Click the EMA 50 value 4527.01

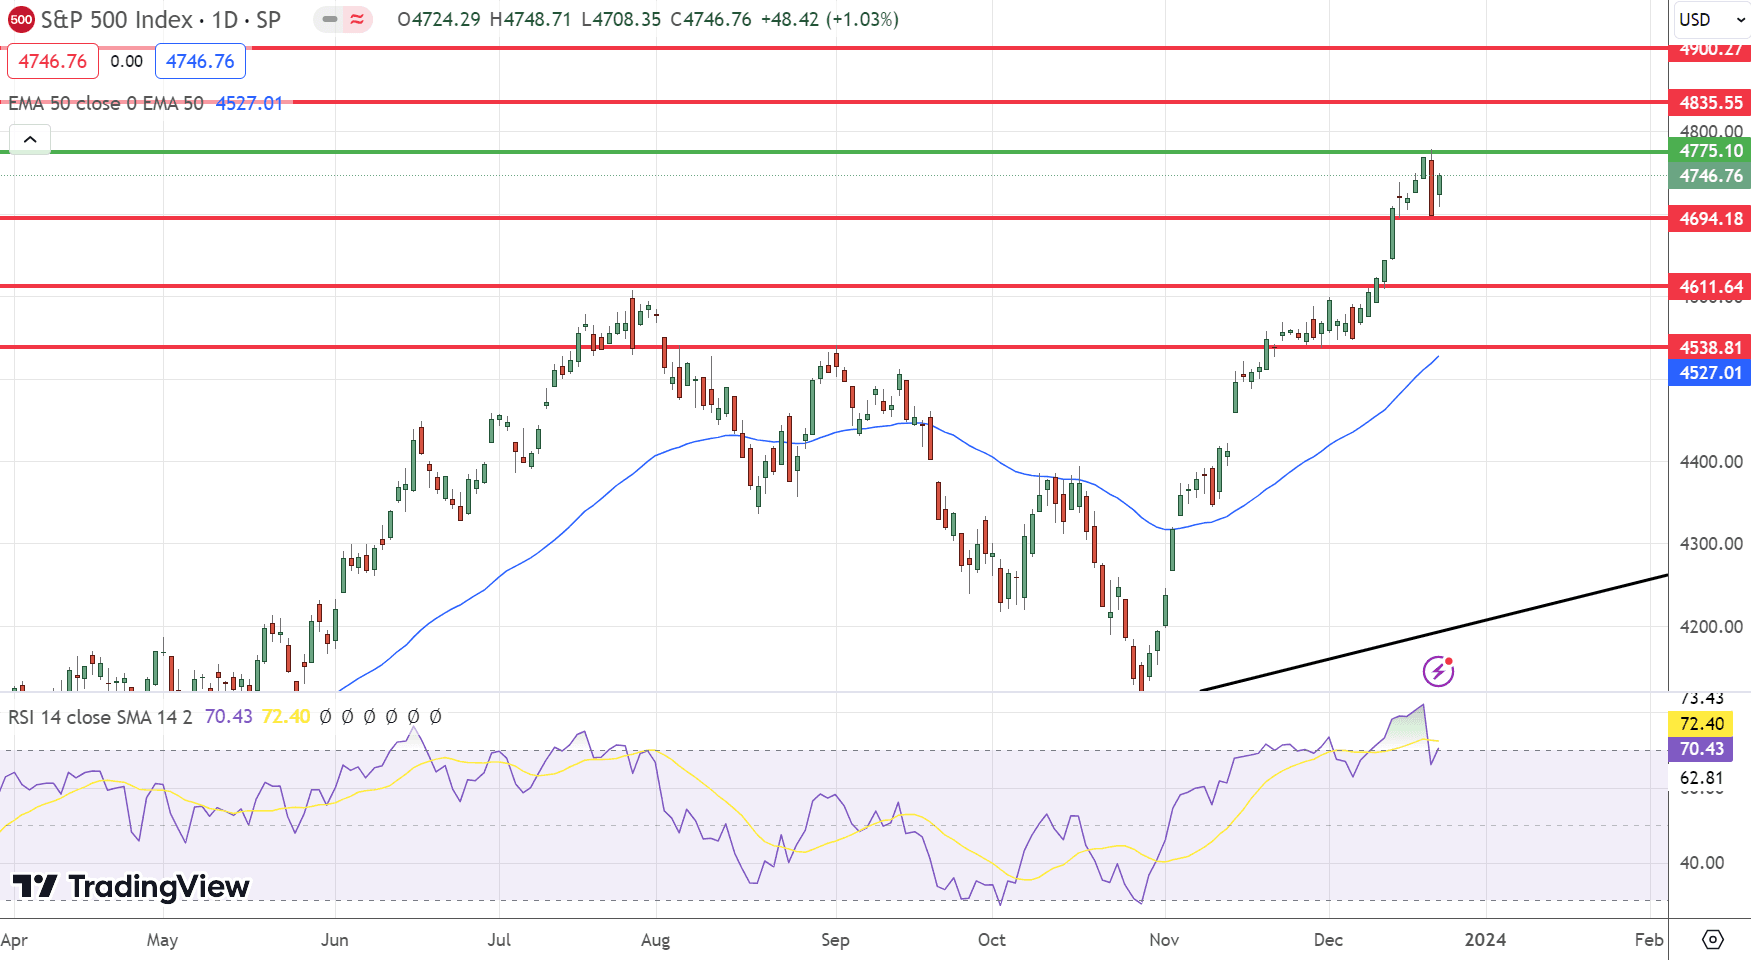(250, 103)
